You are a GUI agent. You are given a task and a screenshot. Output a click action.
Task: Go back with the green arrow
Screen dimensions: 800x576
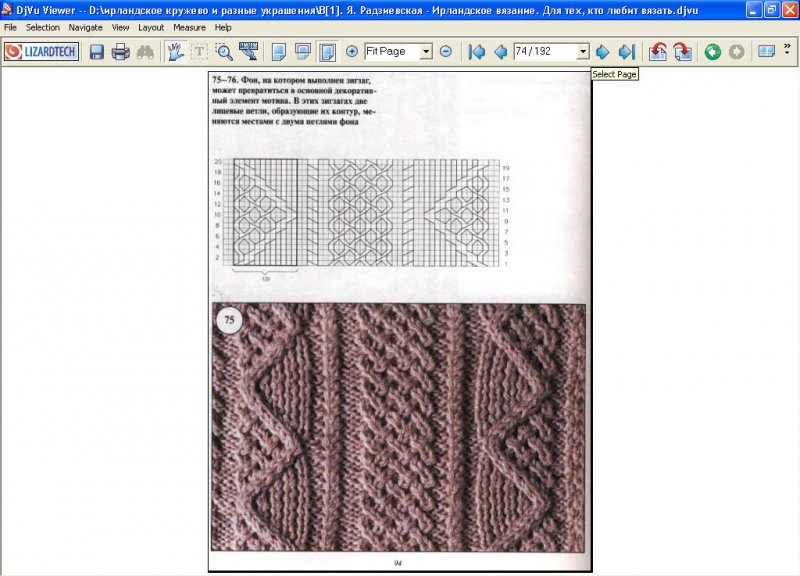[713, 52]
